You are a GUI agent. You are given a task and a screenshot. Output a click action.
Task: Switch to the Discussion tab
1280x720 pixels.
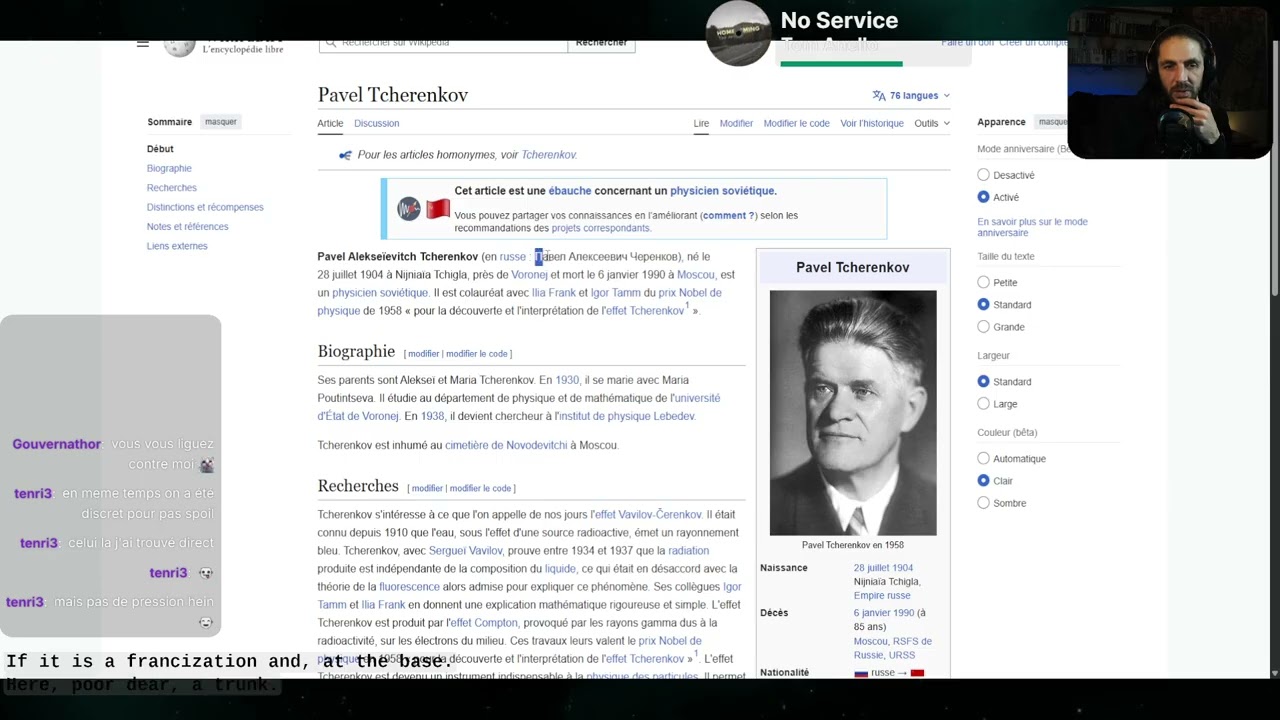pos(376,123)
